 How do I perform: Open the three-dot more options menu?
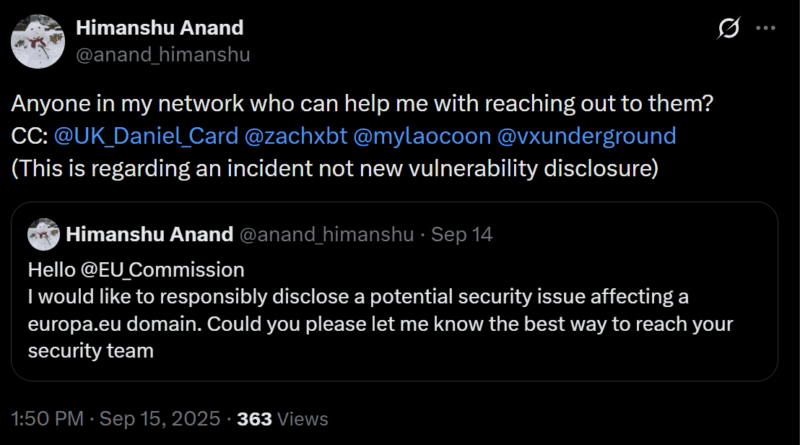click(x=768, y=30)
